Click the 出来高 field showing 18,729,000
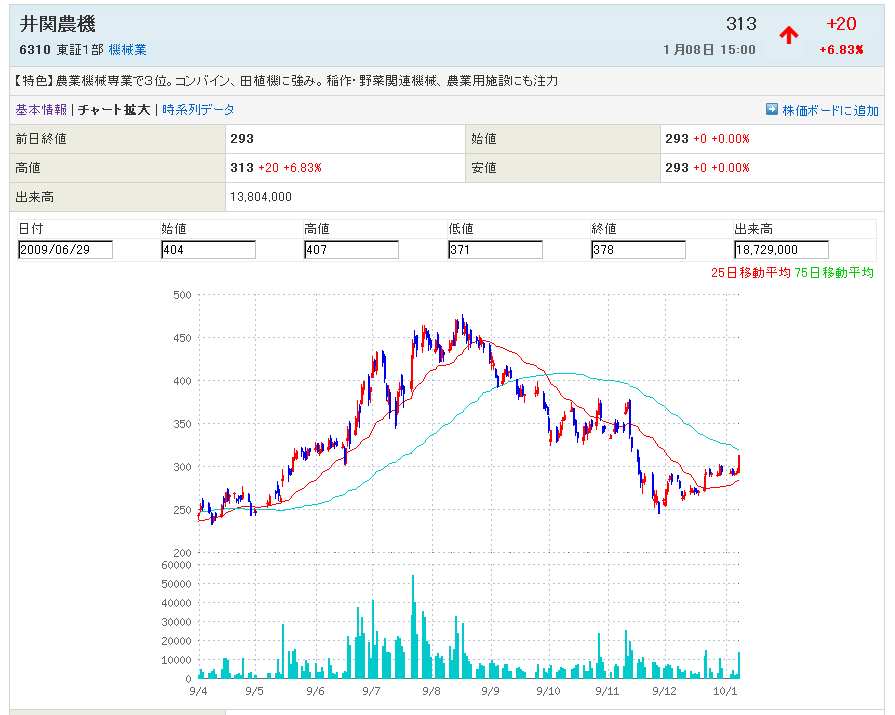 coord(781,250)
